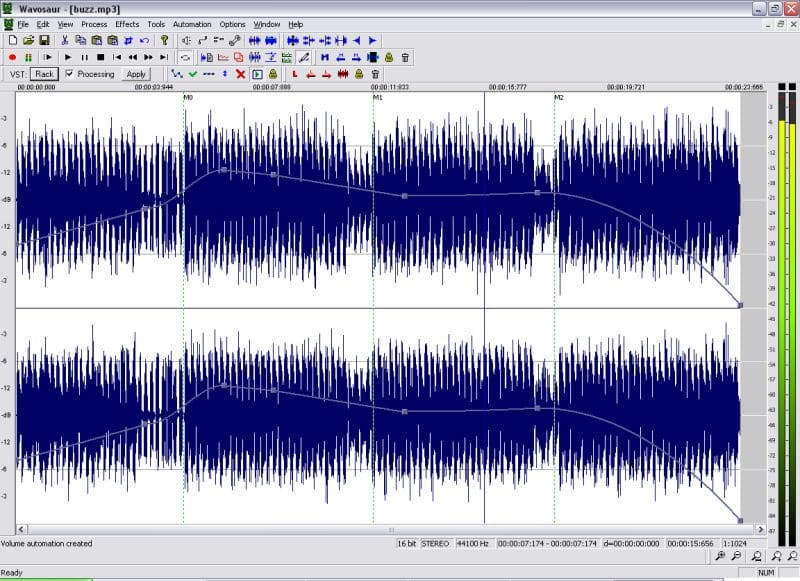800x581 pixels.
Task: Click the trash can in markers toolbar
Action: tap(375, 74)
